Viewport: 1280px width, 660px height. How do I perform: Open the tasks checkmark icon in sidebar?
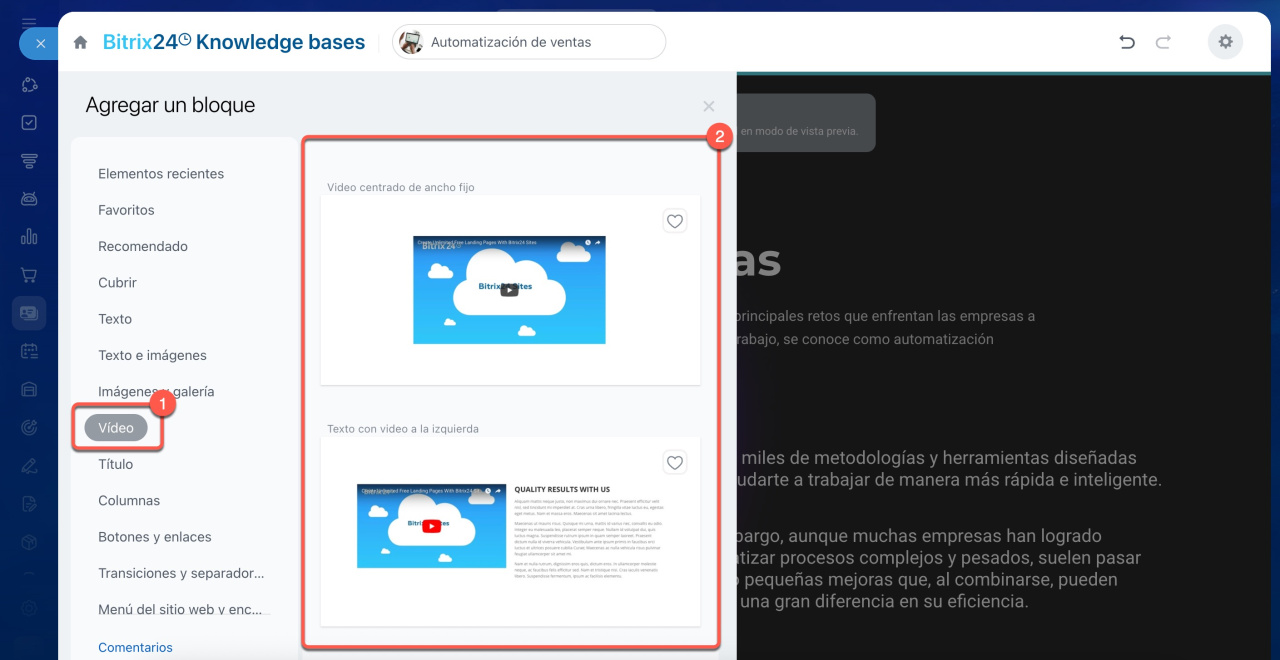(29, 122)
